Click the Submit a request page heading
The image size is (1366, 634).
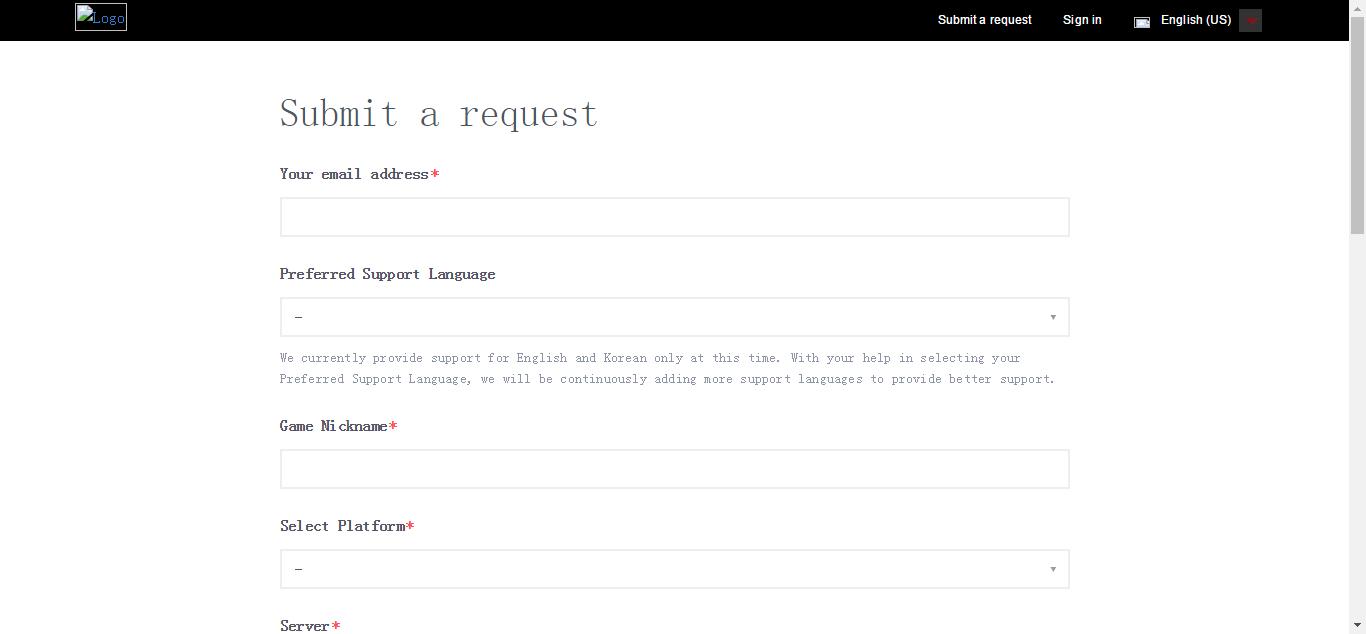438,114
